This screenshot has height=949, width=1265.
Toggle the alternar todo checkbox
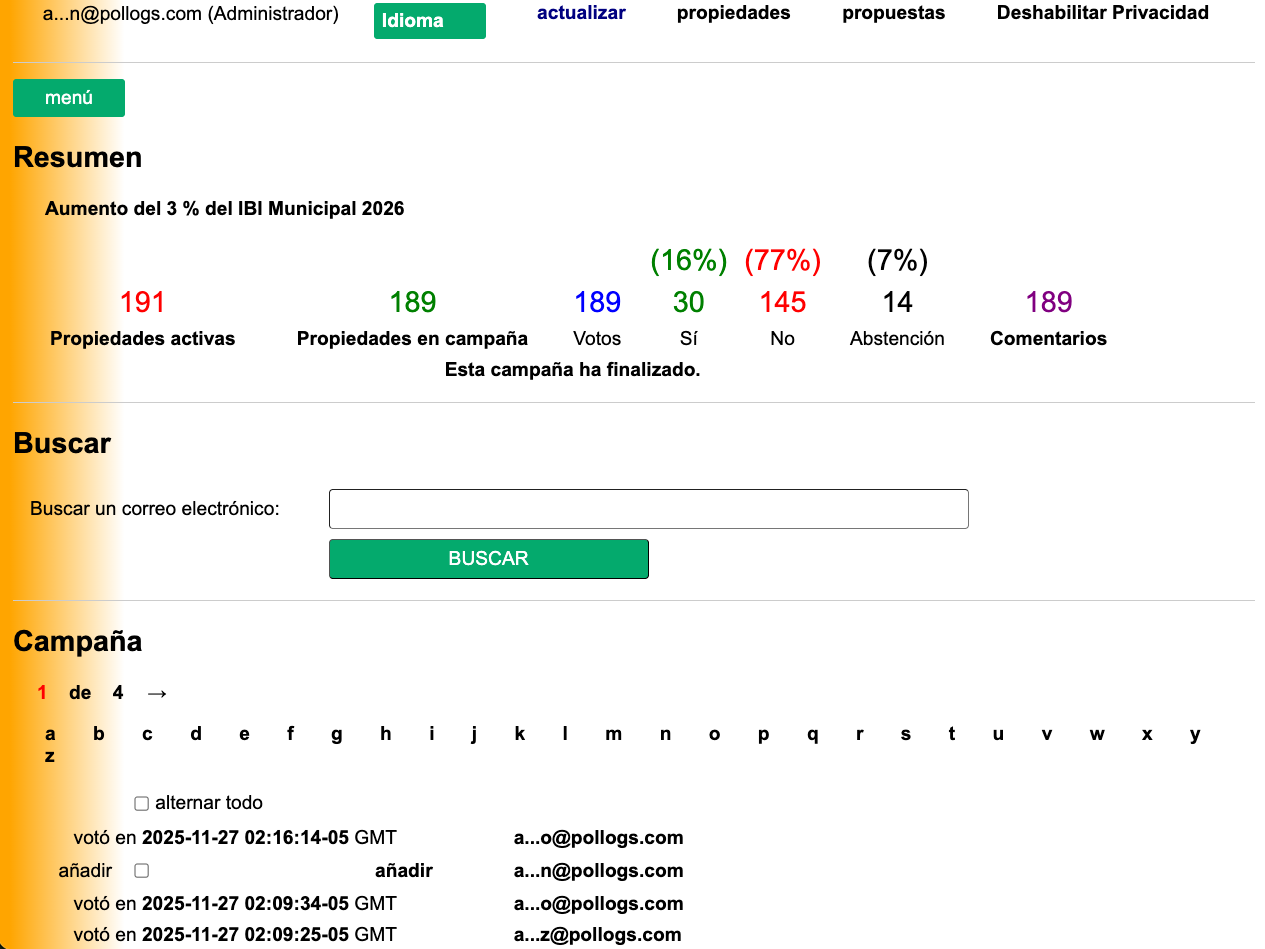[x=141, y=802]
